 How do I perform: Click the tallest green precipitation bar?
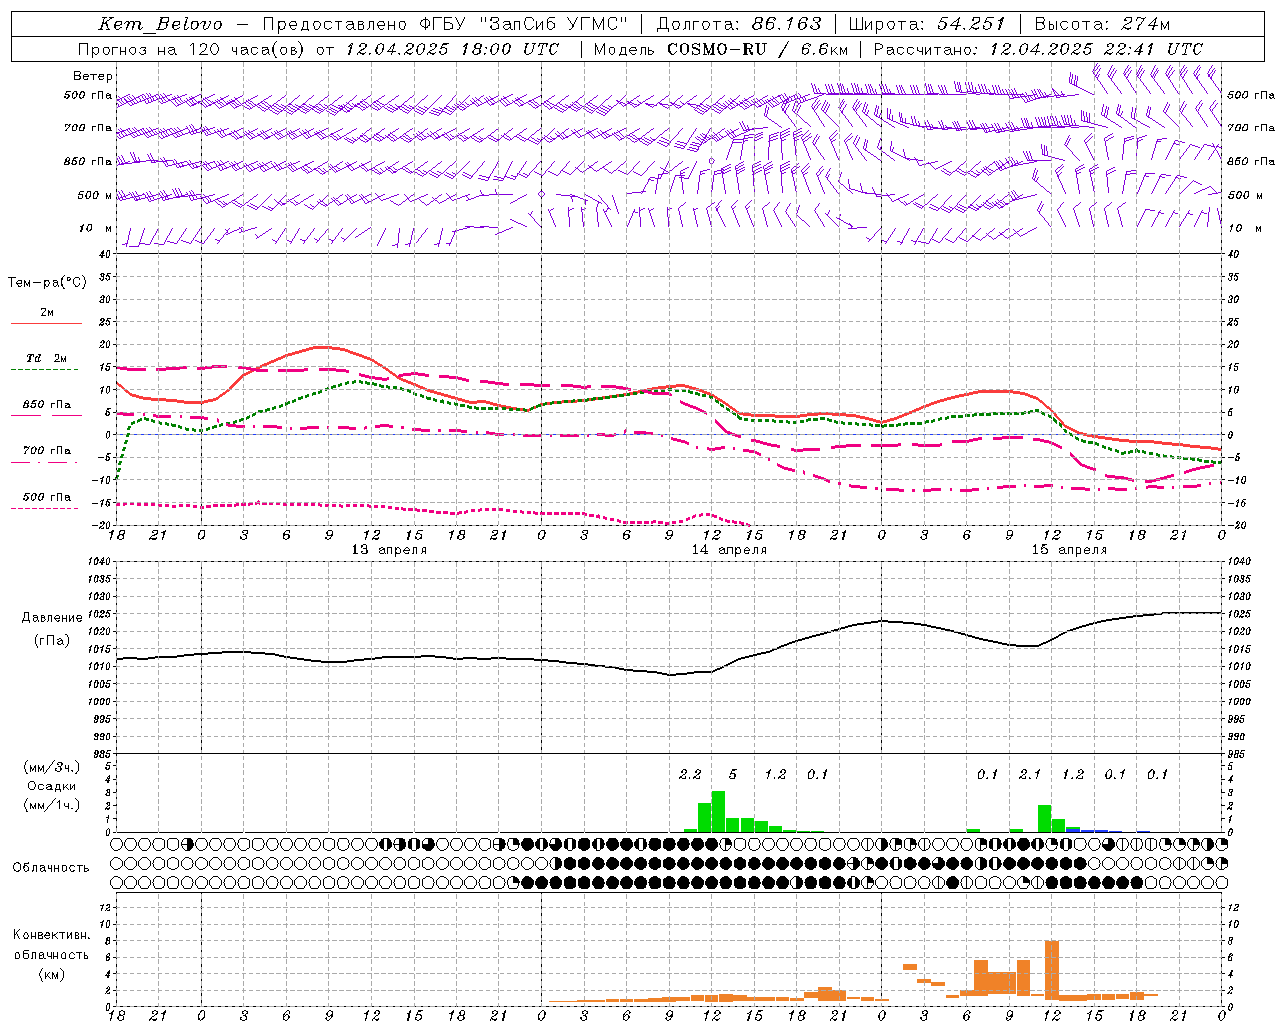[x=718, y=812]
